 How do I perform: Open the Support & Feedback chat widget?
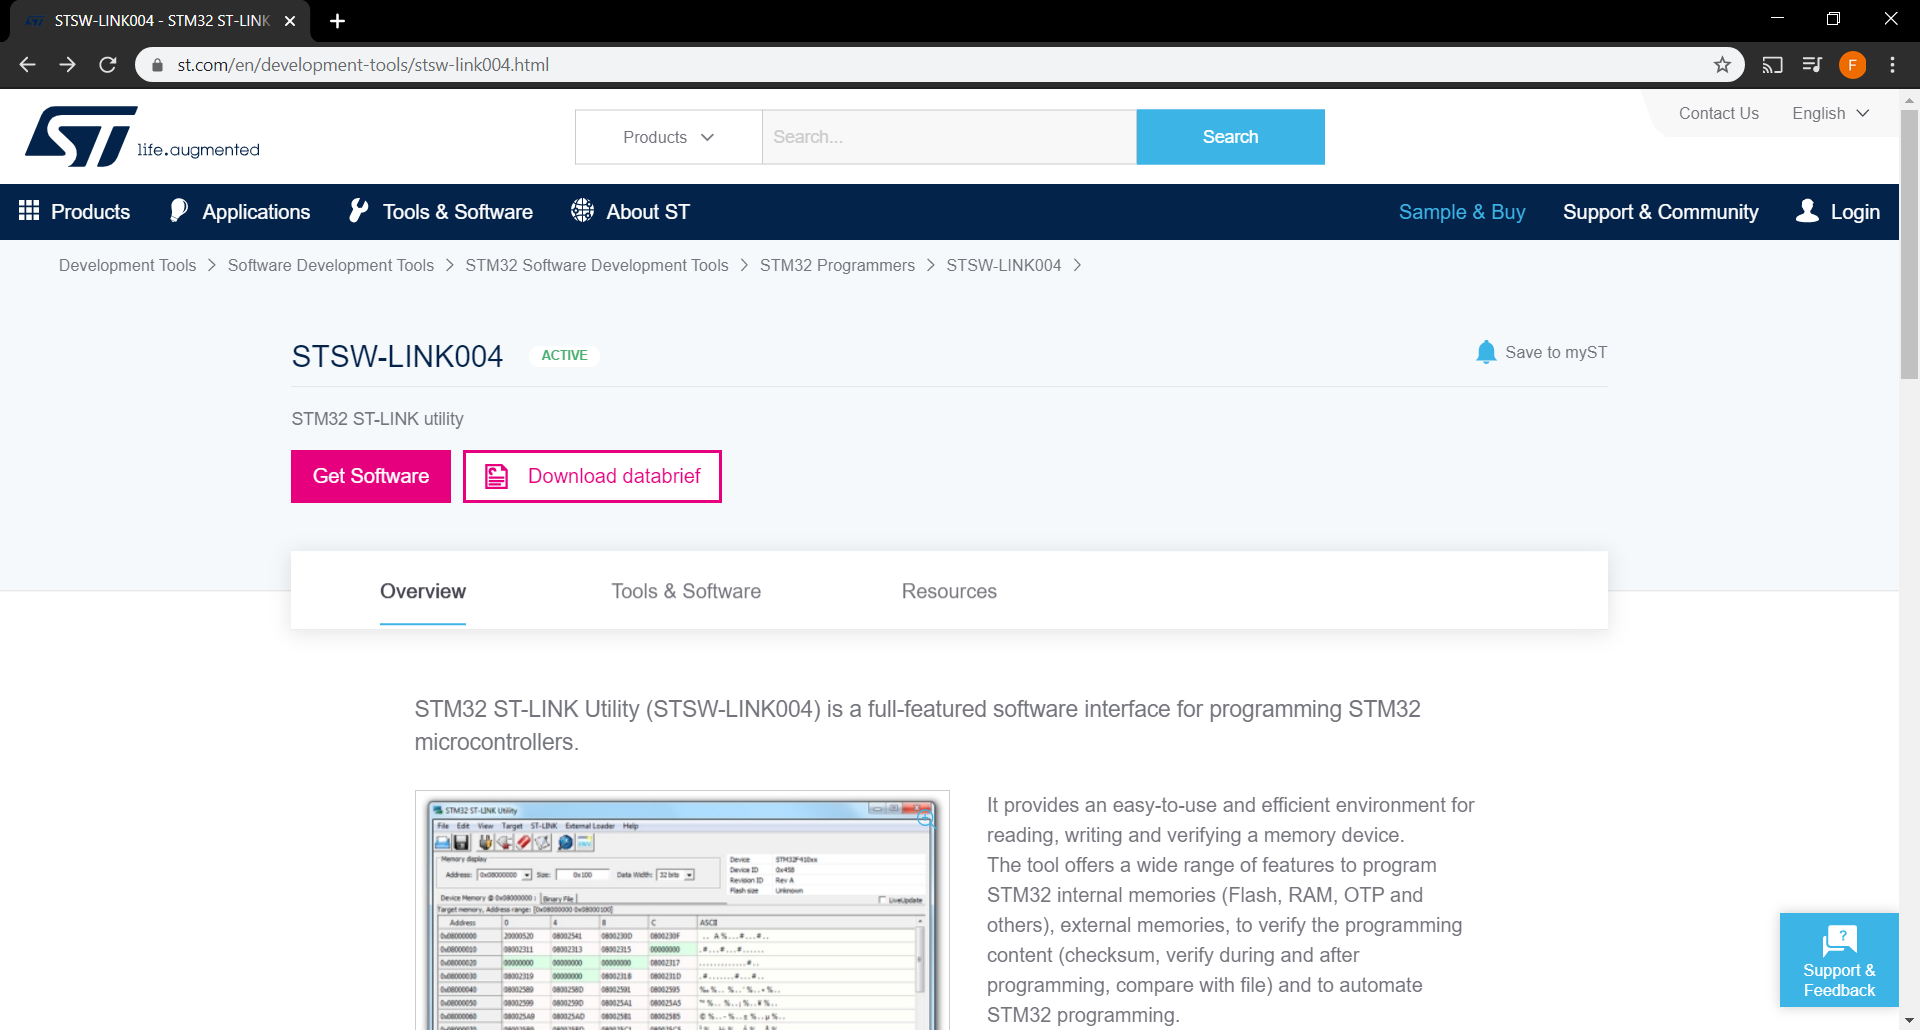point(1838,960)
